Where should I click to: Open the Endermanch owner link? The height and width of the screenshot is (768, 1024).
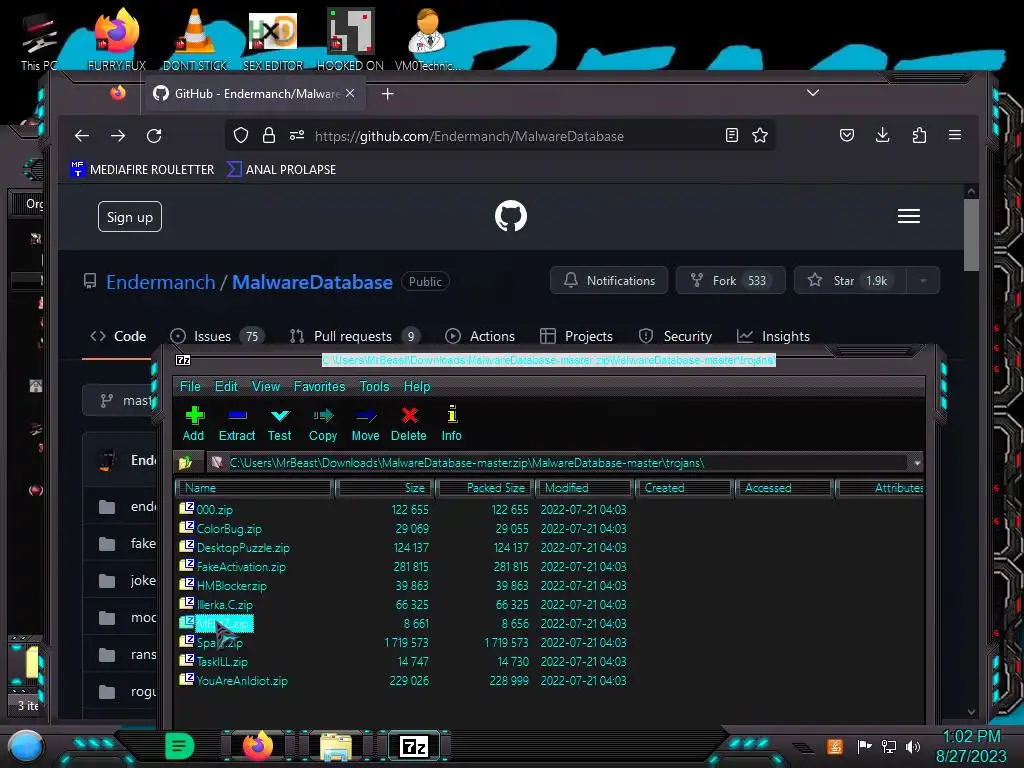click(161, 282)
